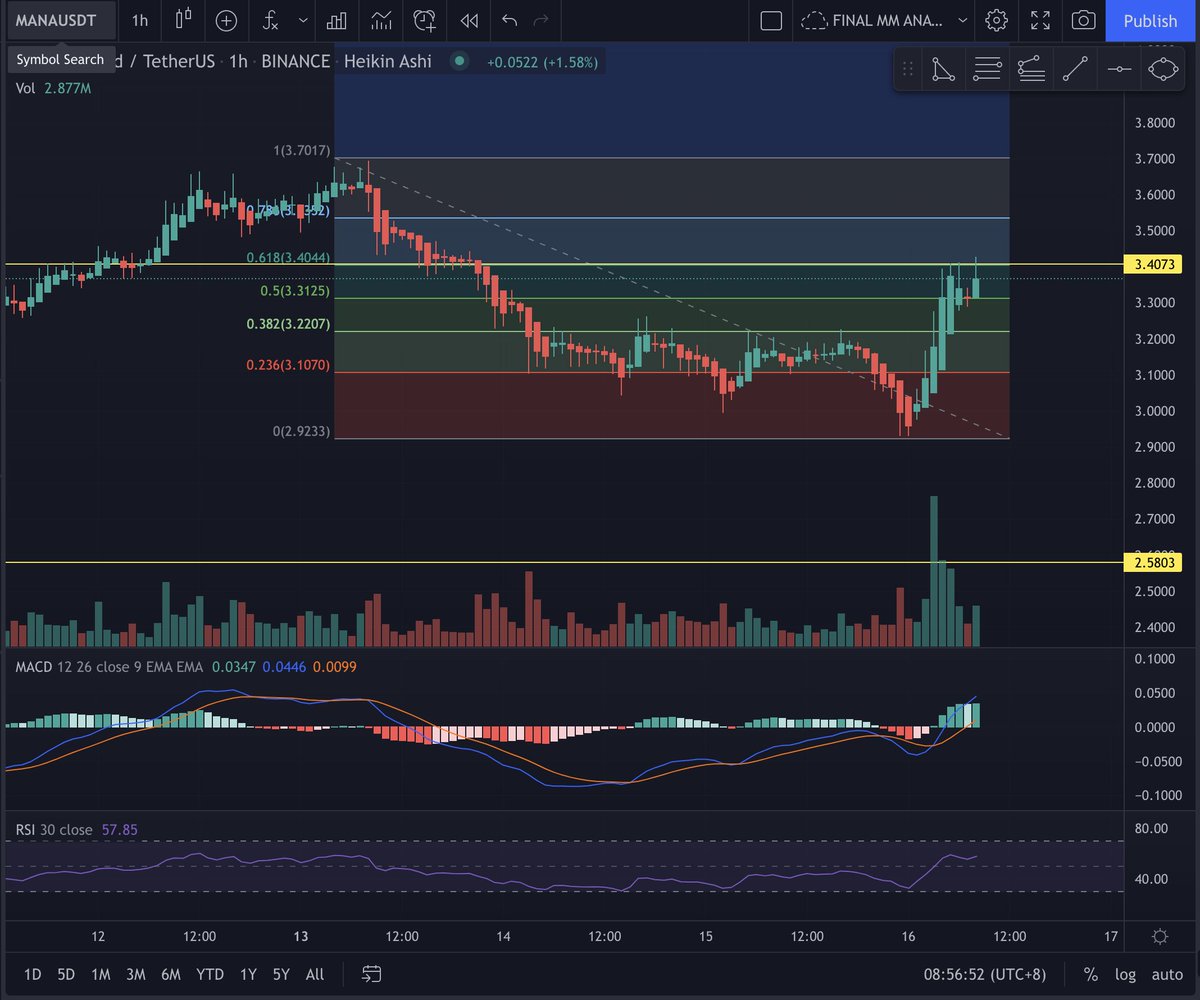The height and width of the screenshot is (1000, 1200).
Task: Select the ellipse shape drawing tool
Action: 1163,69
